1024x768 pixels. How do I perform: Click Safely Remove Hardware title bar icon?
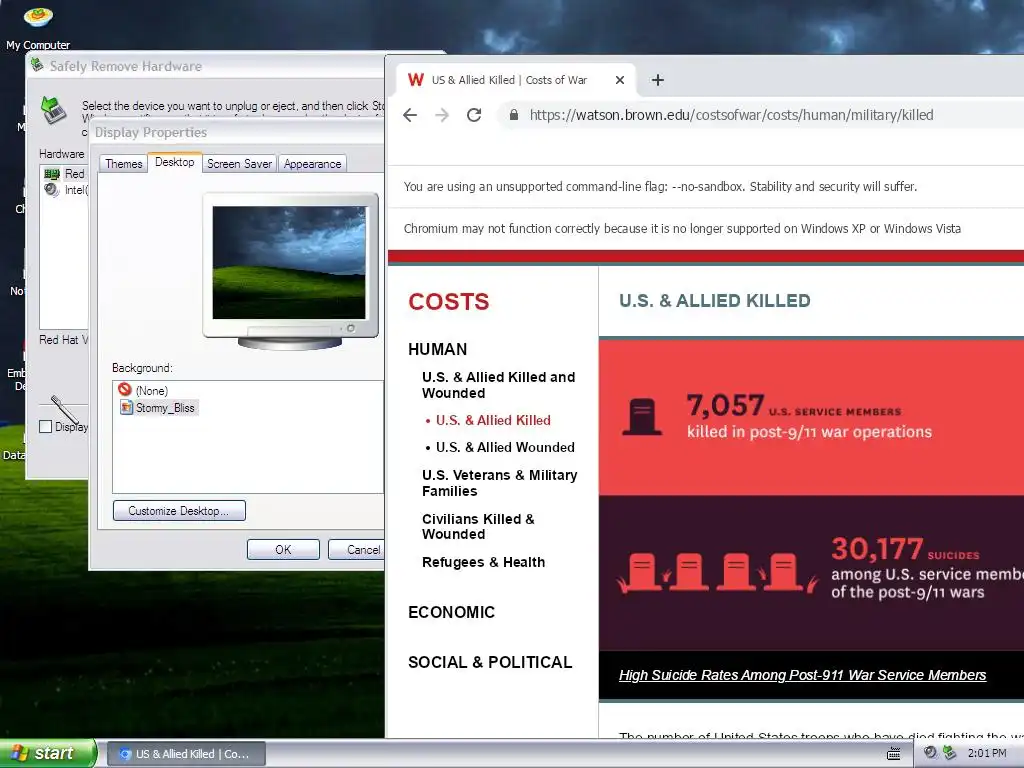point(37,65)
